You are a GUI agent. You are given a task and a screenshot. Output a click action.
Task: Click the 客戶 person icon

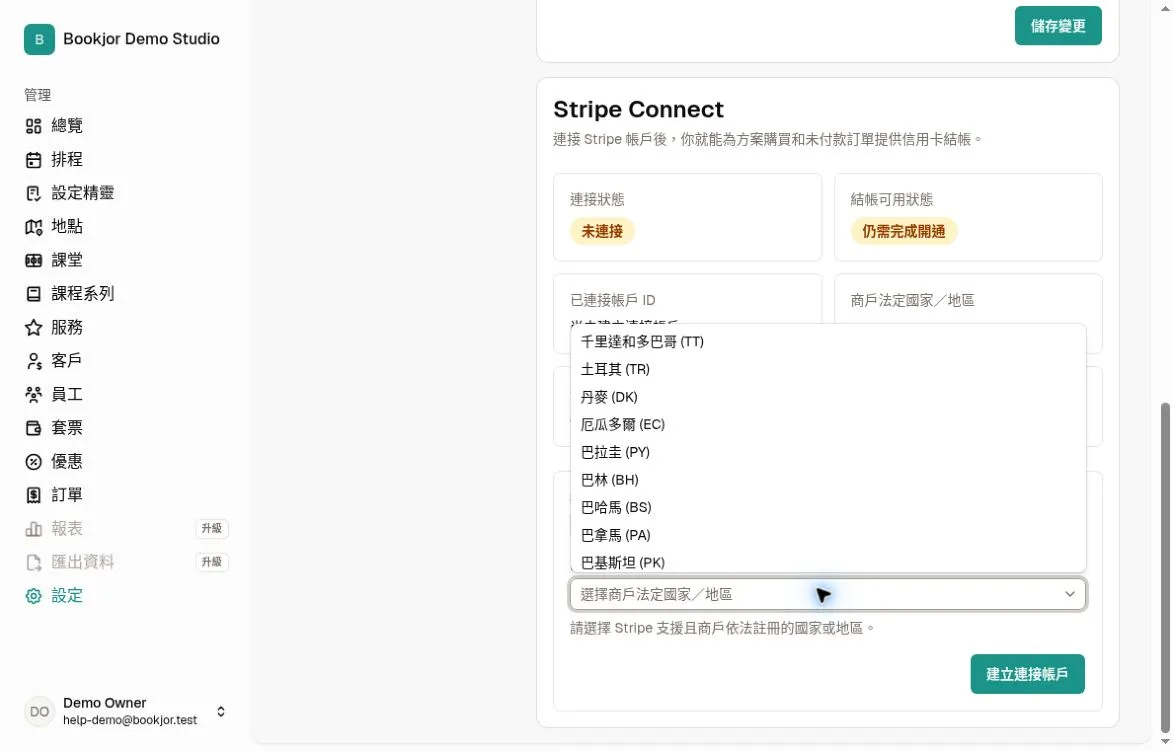33,361
